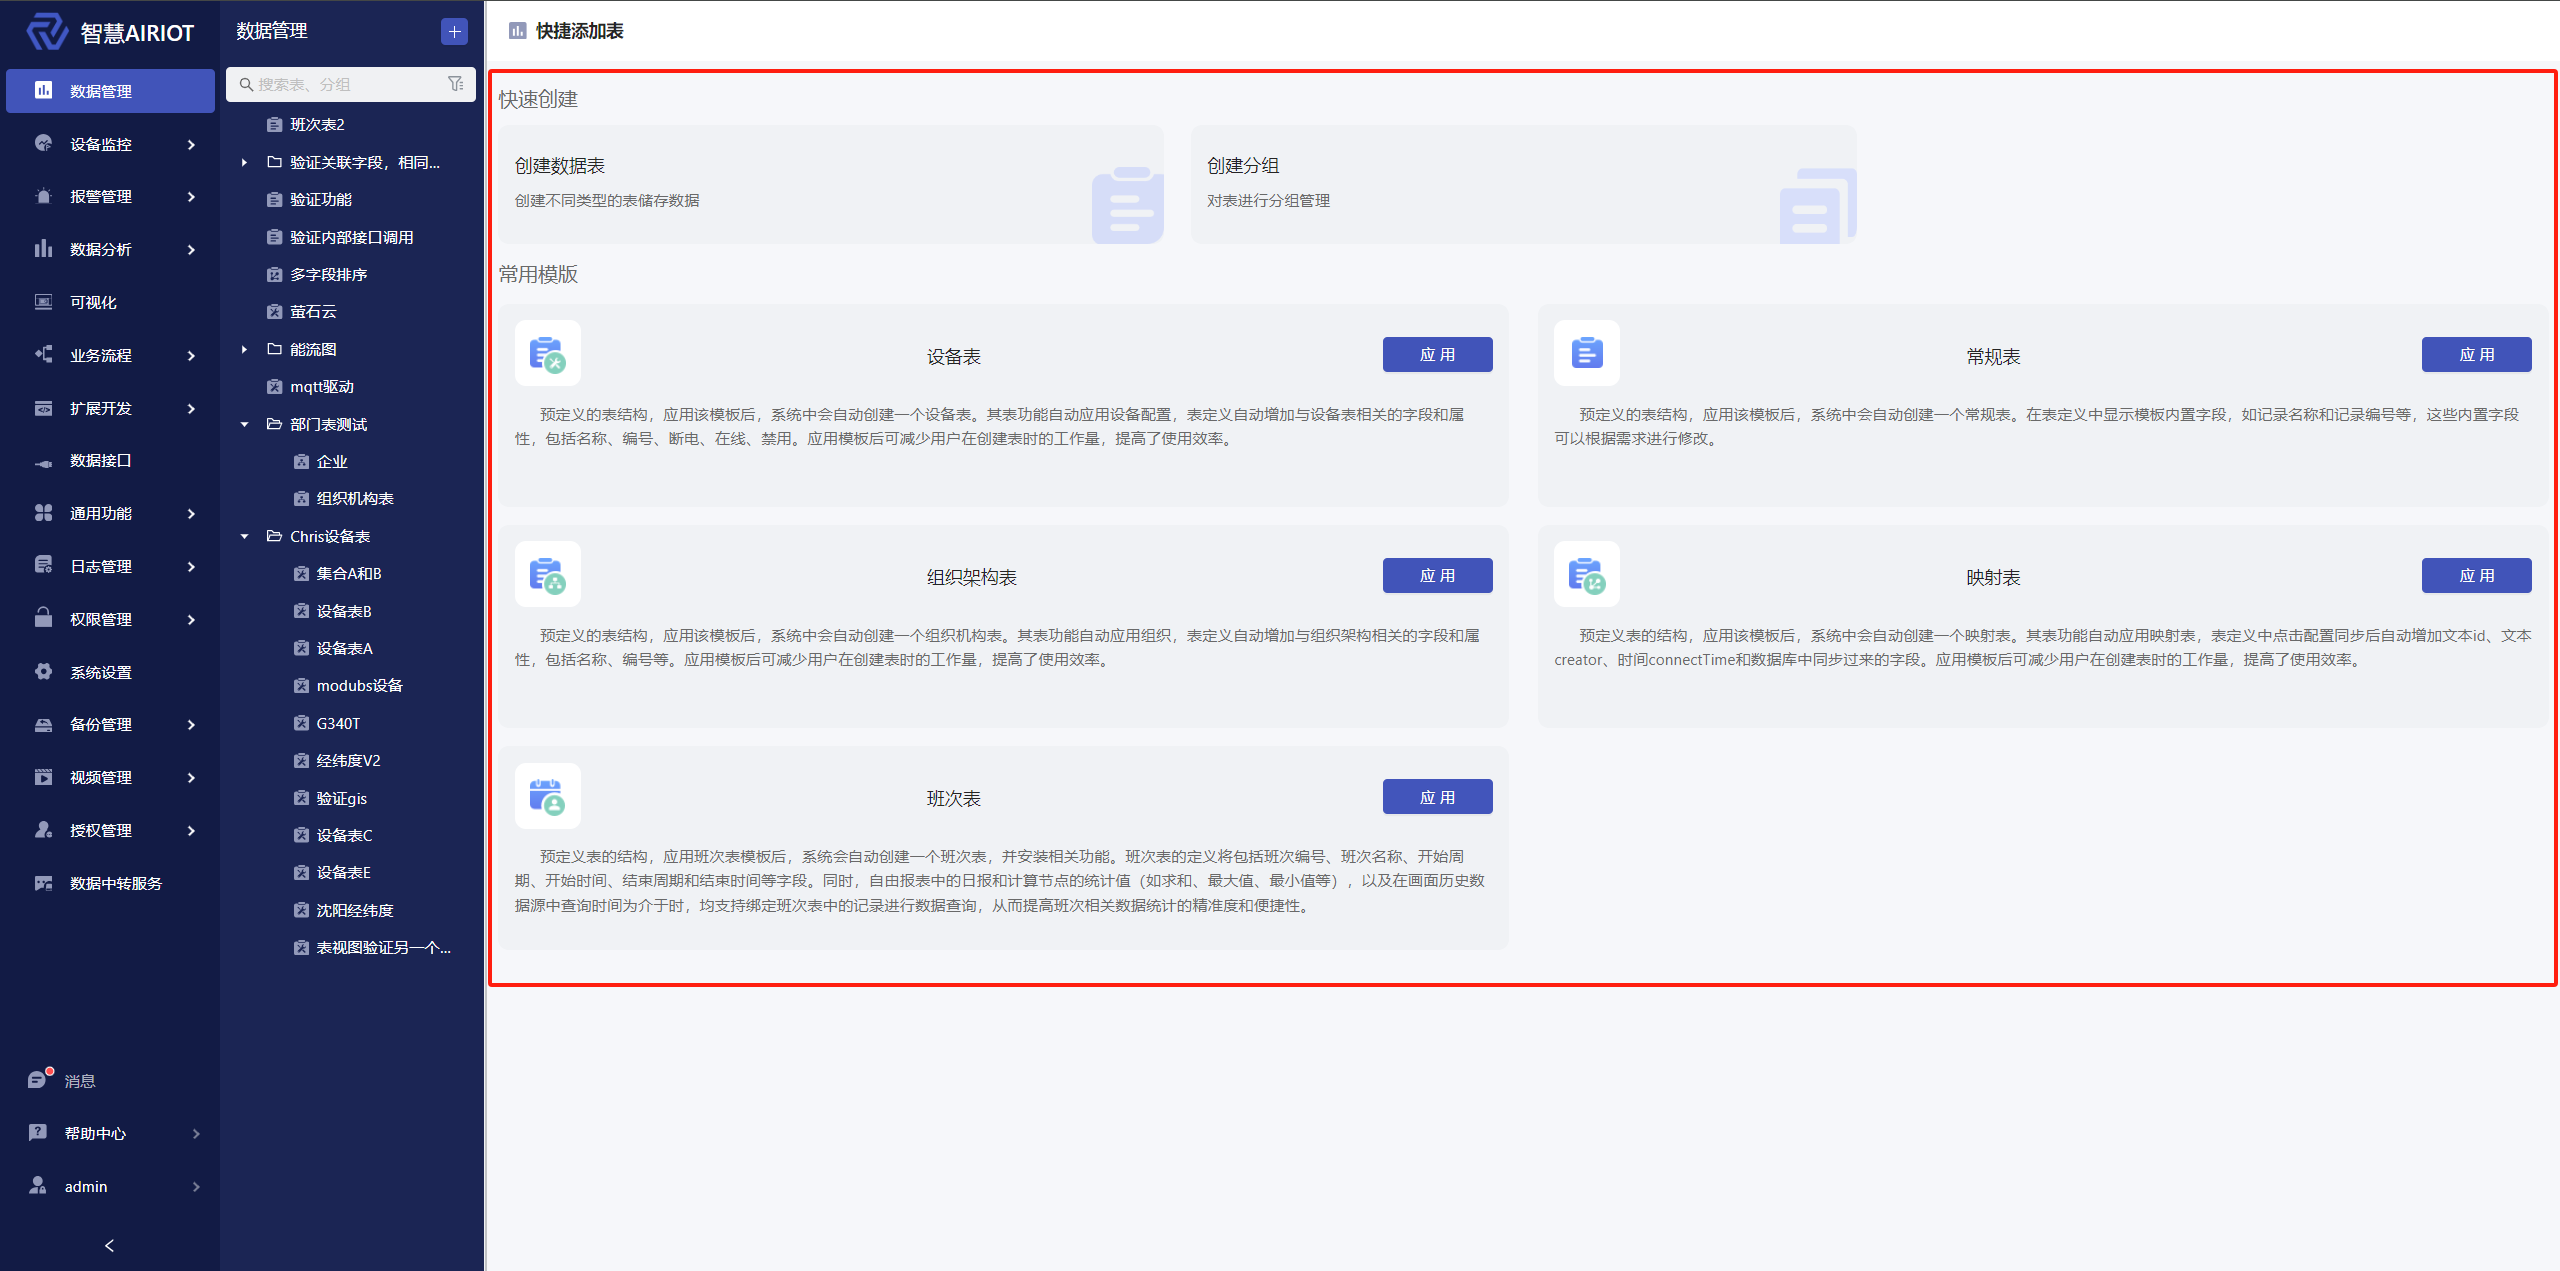Open 可视化 menu item
The width and height of the screenshot is (2560, 1271).
coord(110,302)
